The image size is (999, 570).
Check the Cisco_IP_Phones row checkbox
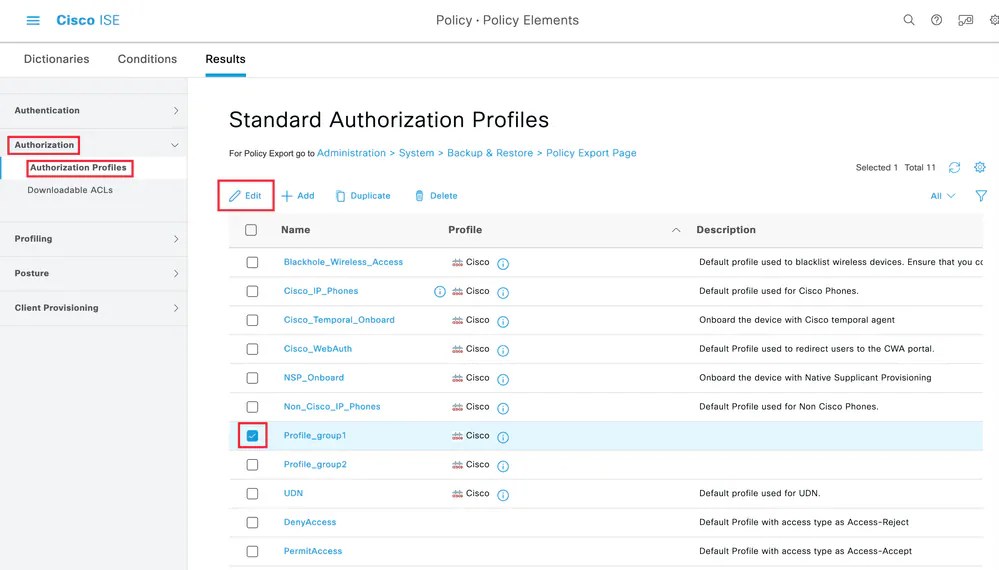(x=252, y=291)
